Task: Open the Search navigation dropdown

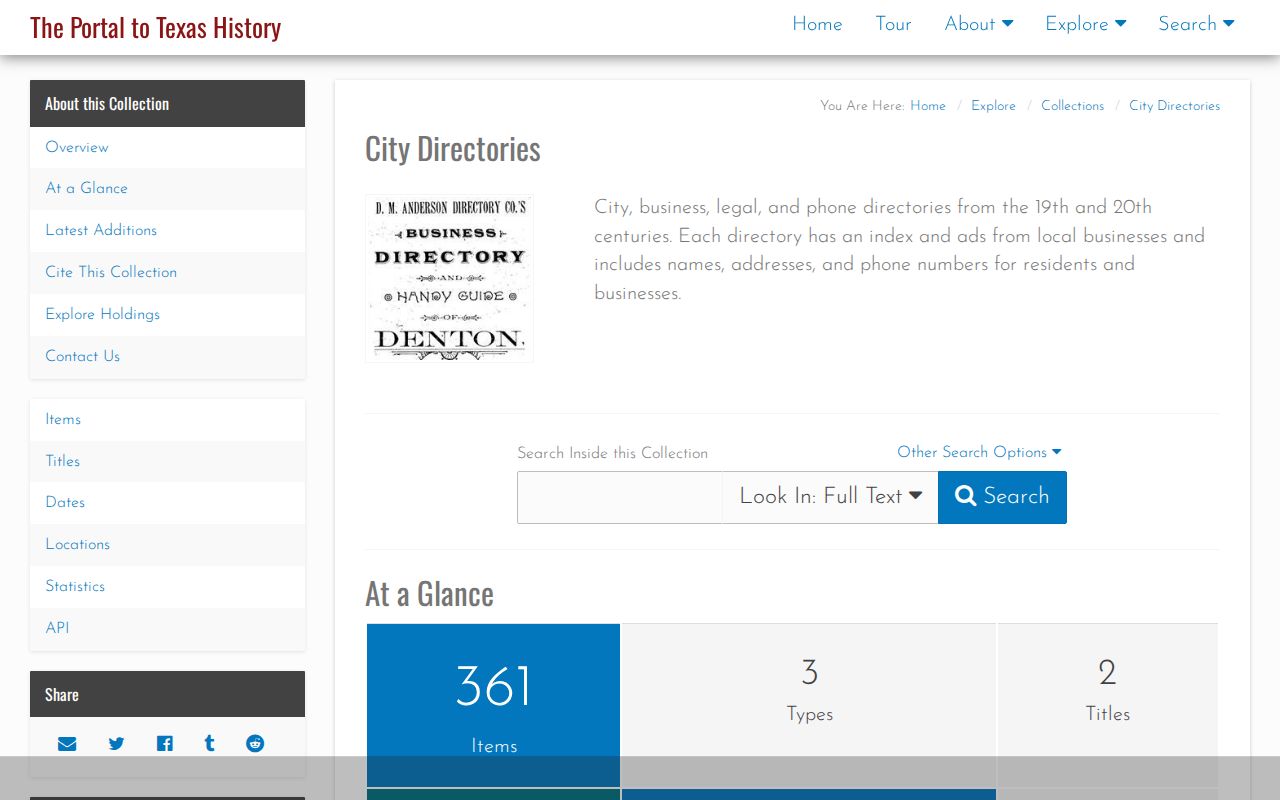Action: click(1196, 24)
